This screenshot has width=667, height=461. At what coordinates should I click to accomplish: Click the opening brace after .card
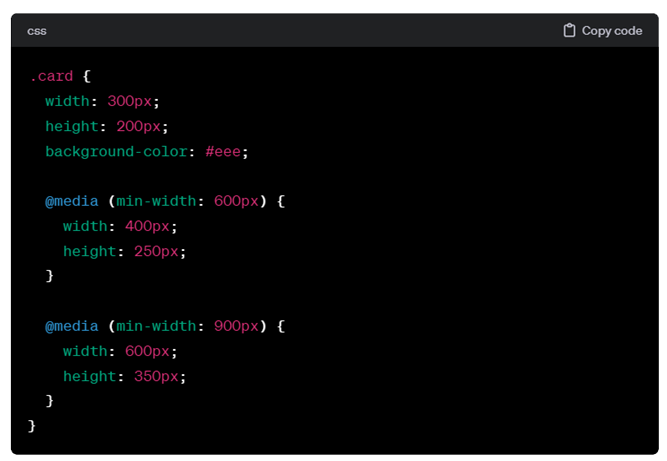pos(87,76)
